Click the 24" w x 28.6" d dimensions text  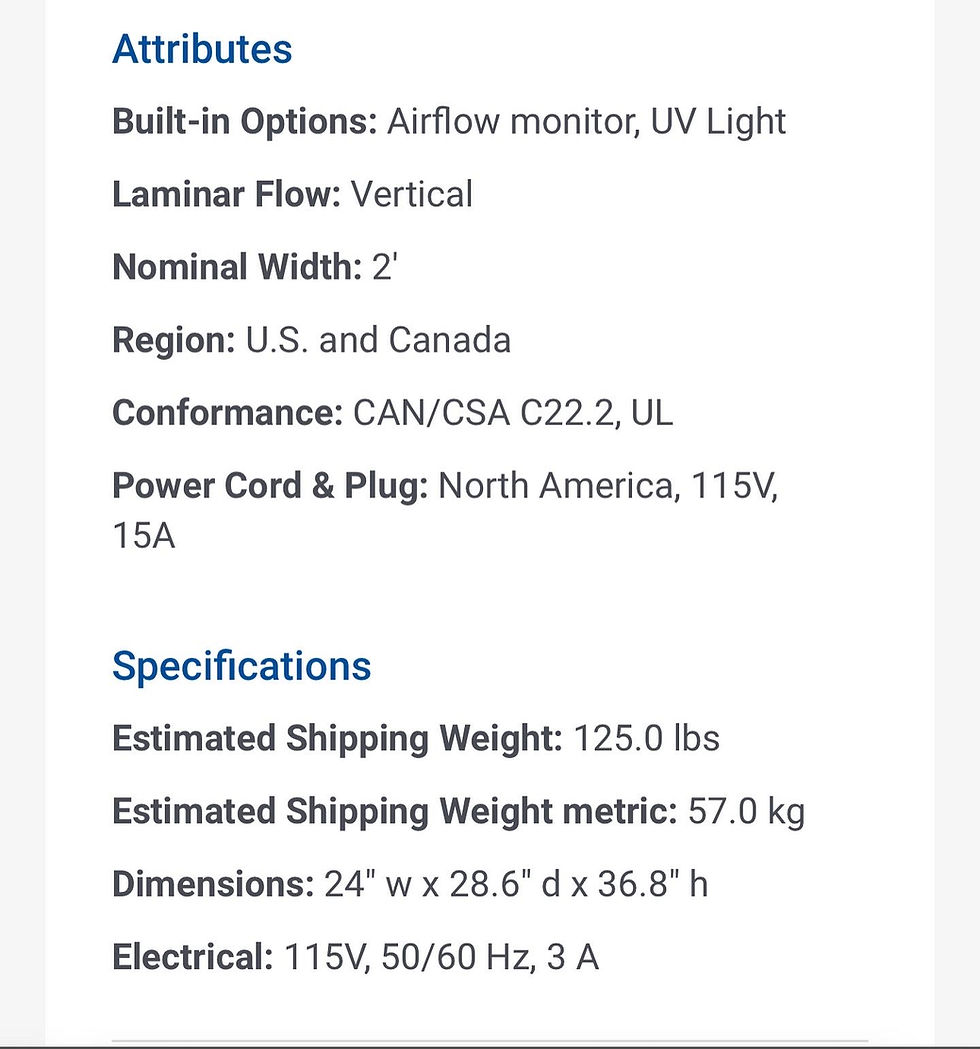pyautogui.click(x=442, y=884)
